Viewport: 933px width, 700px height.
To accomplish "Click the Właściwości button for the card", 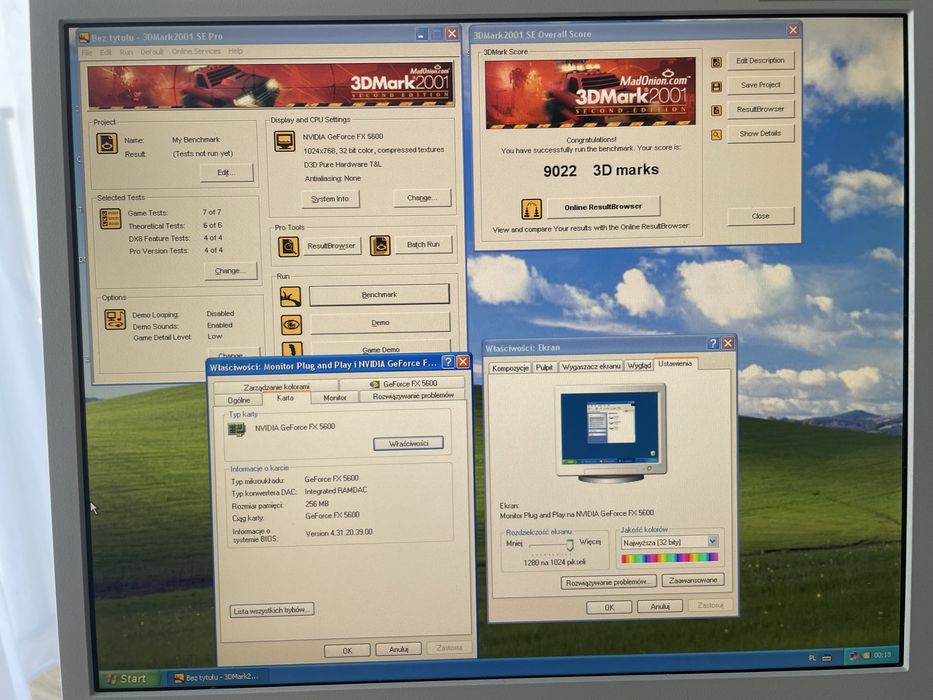I will click(408, 443).
